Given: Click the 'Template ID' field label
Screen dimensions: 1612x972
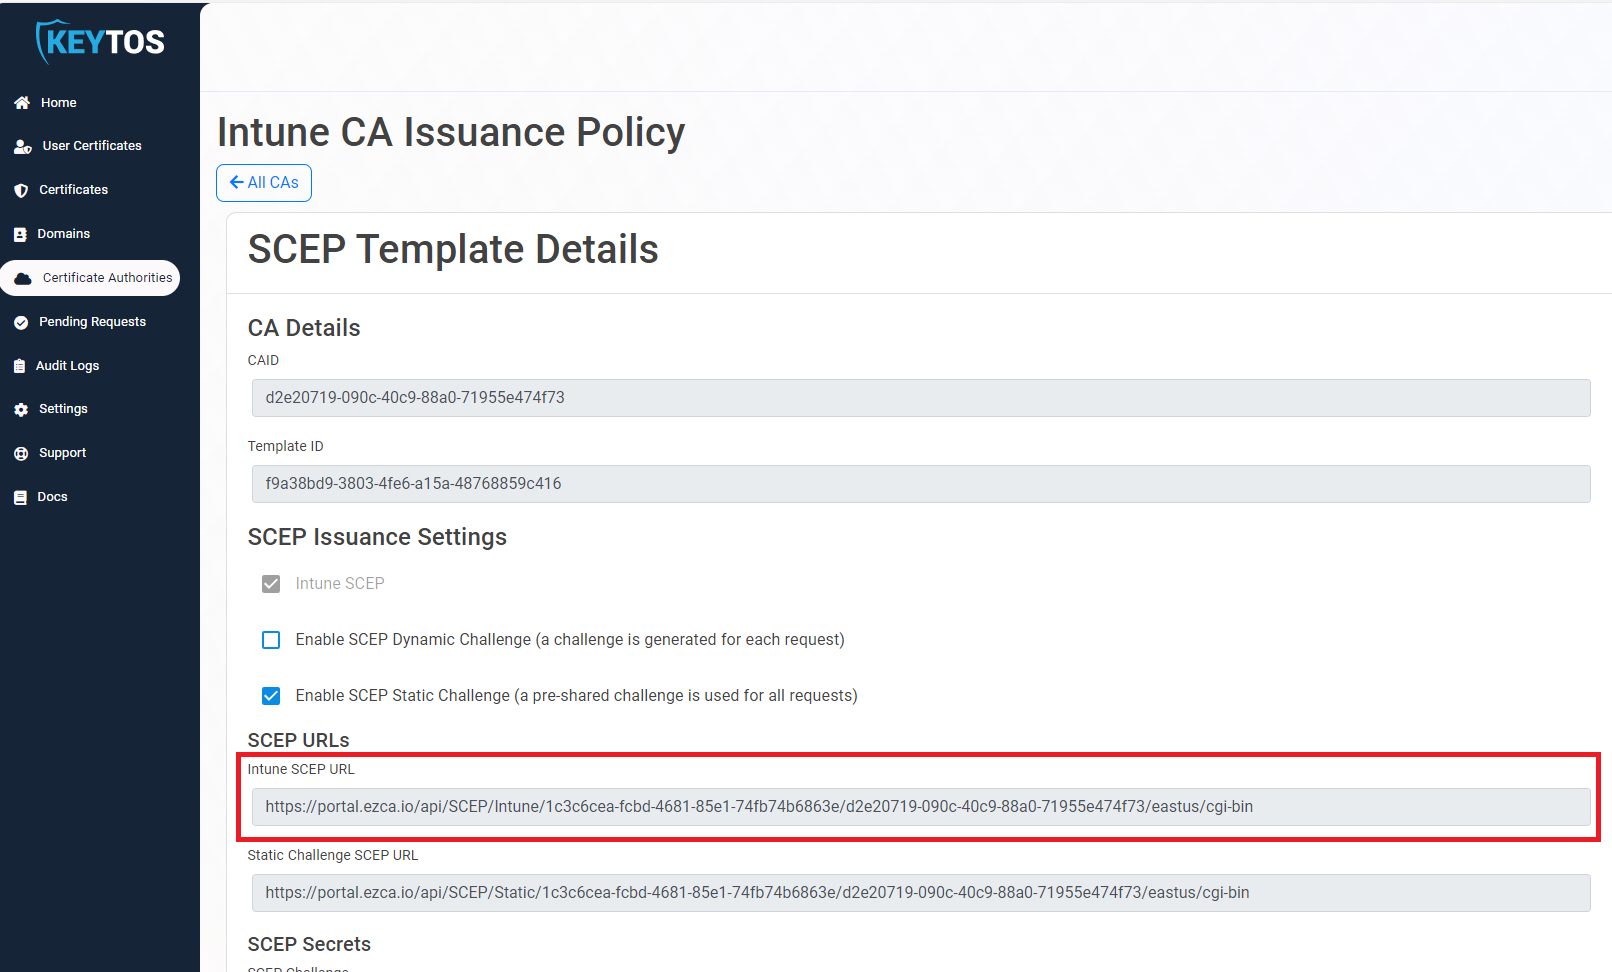Looking at the screenshot, I should click(x=286, y=447).
